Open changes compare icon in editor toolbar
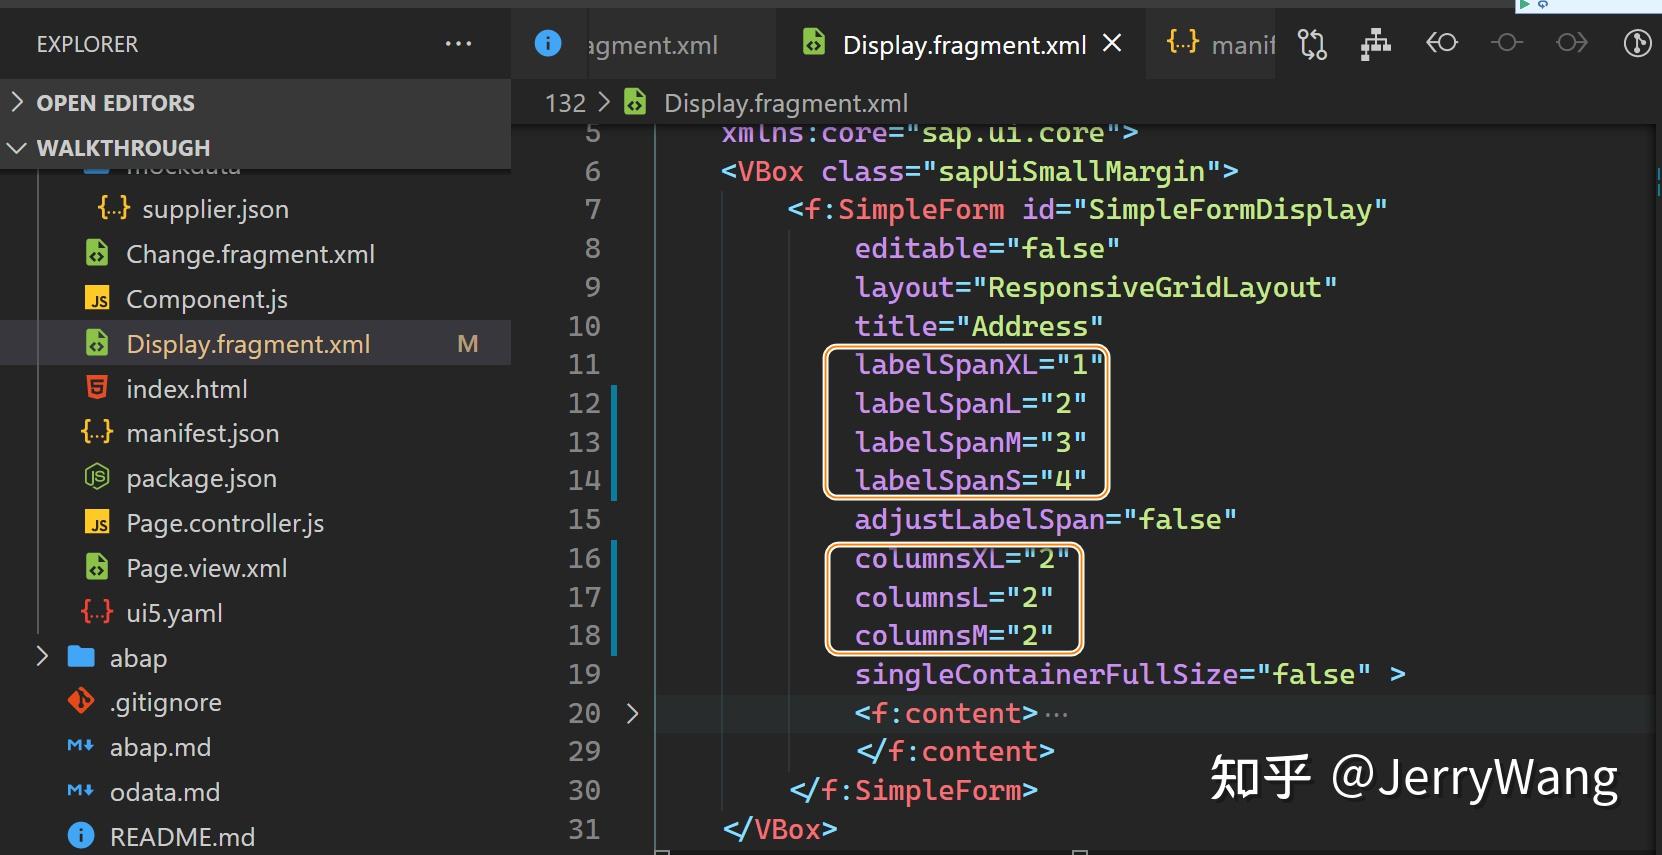The image size is (1662, 855). tap(1312, 44)
